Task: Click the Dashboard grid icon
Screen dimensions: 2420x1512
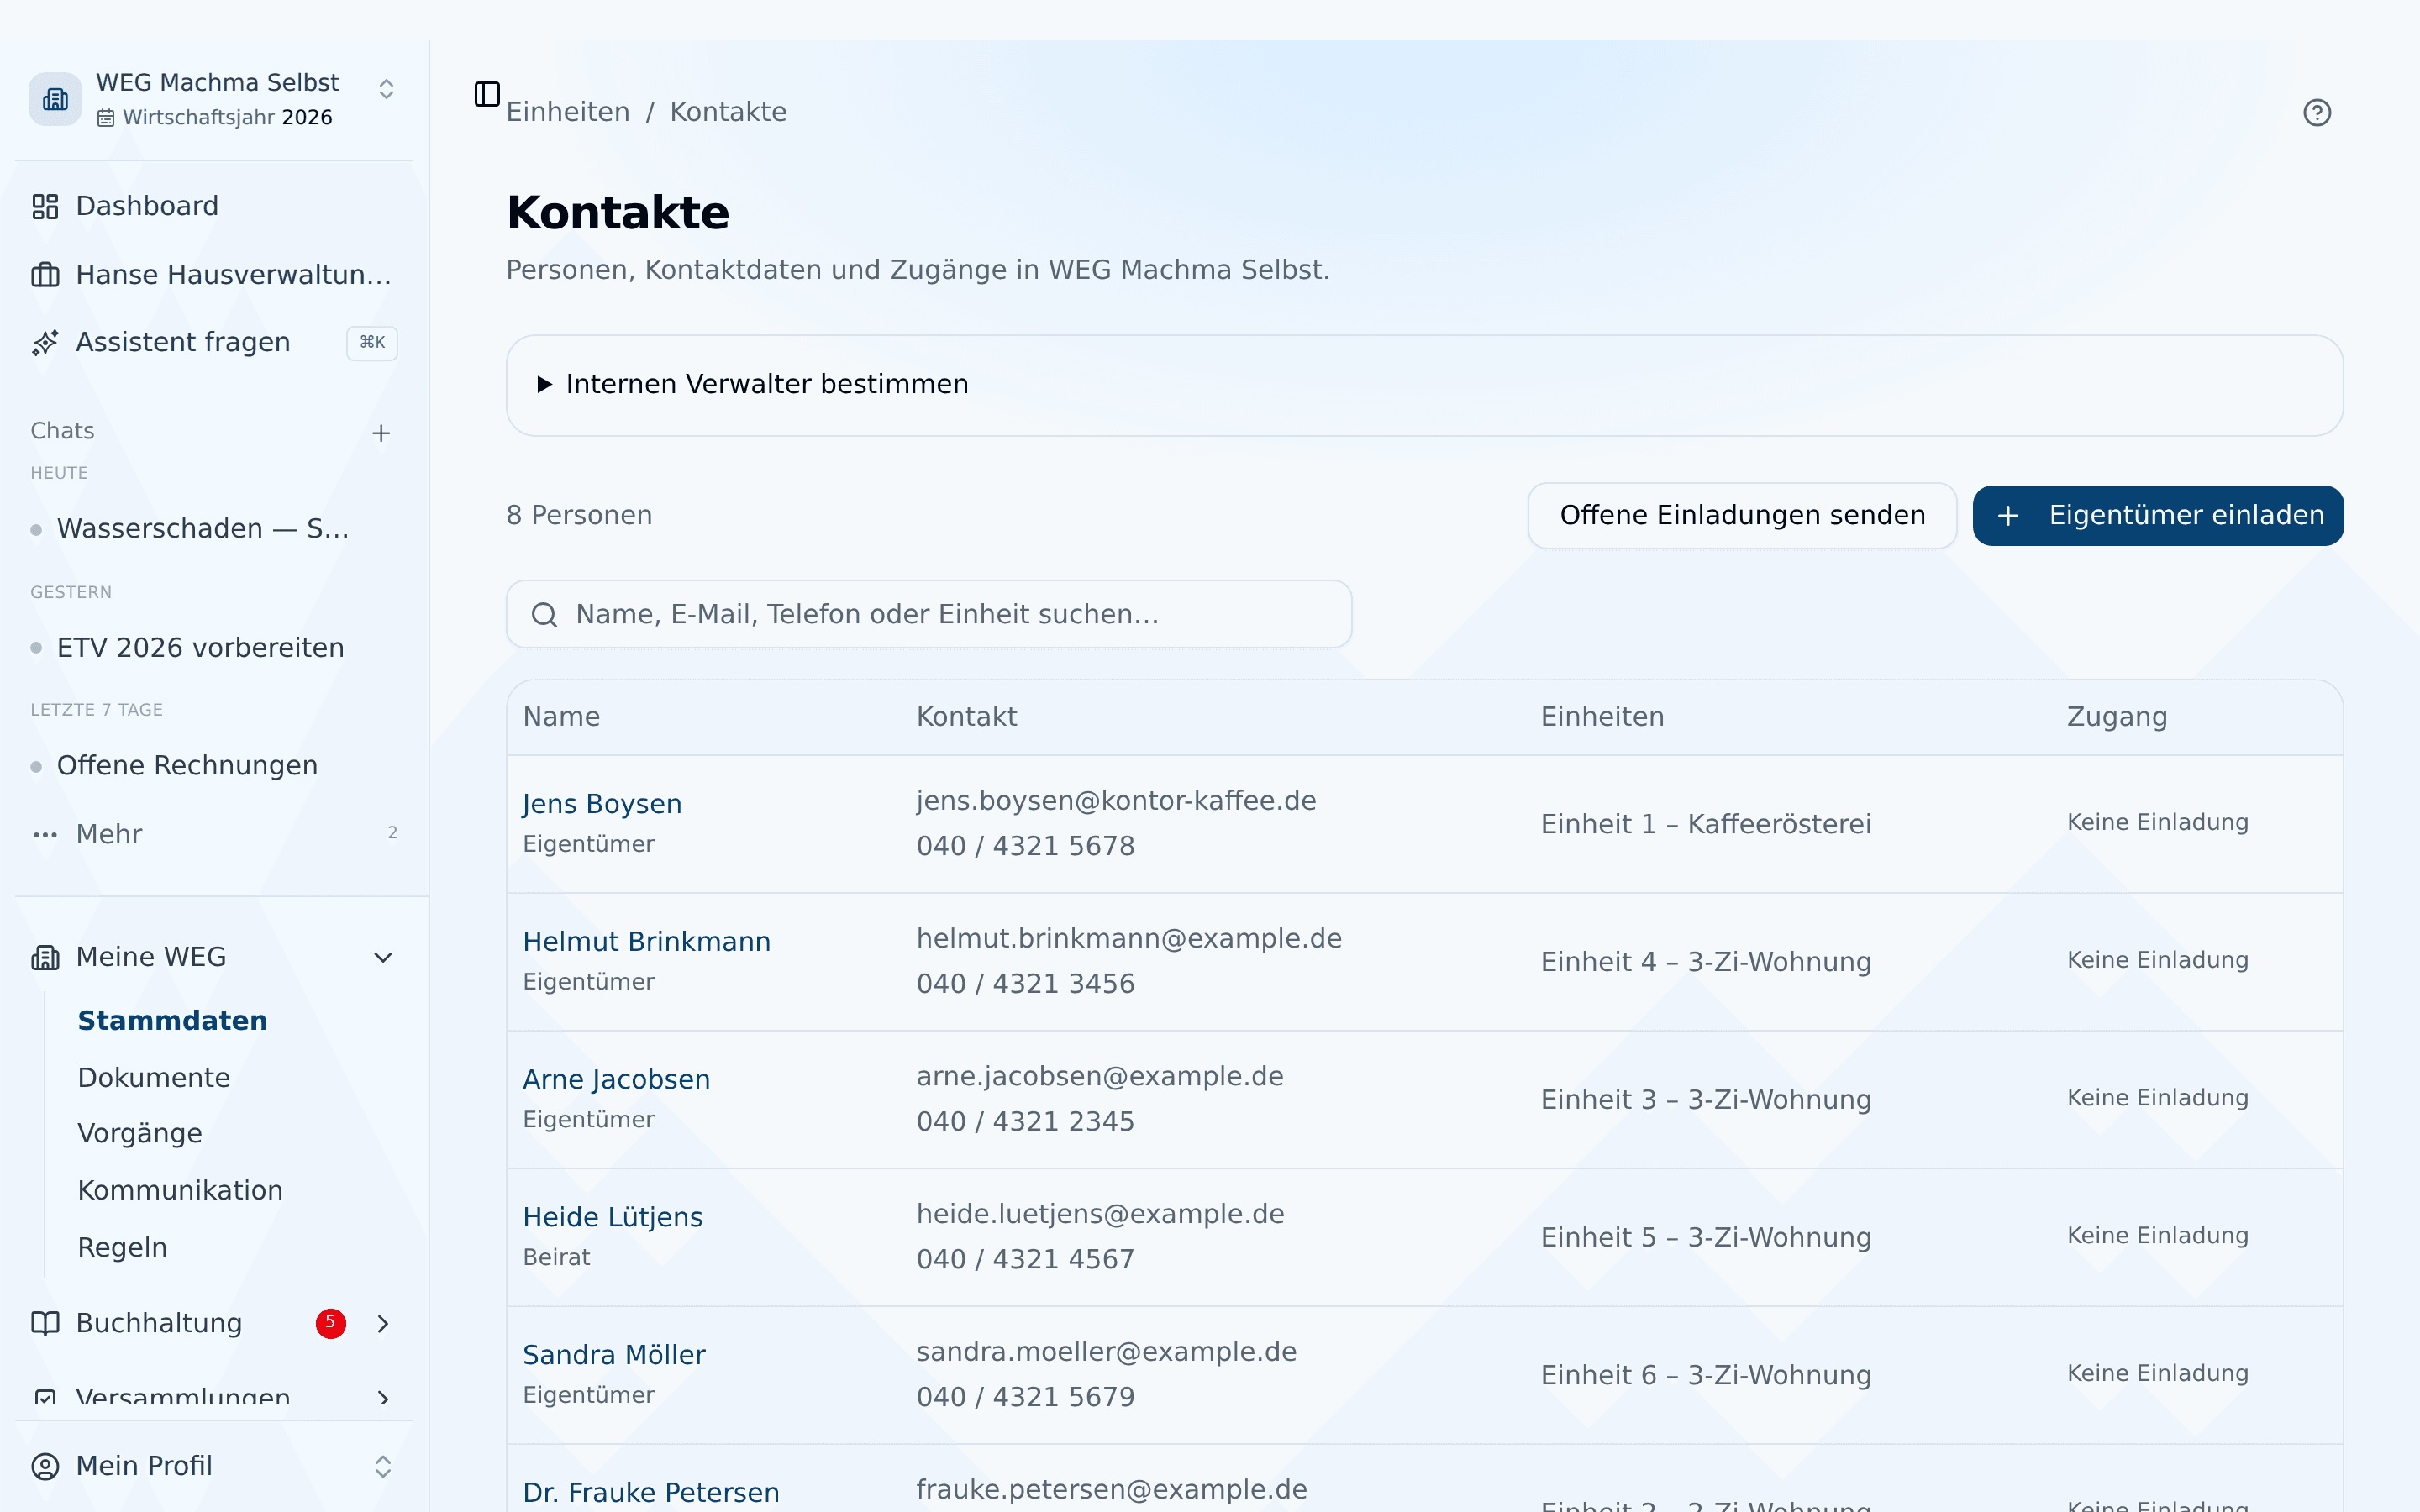Action: pyautogui.click(x=45, y=206)
